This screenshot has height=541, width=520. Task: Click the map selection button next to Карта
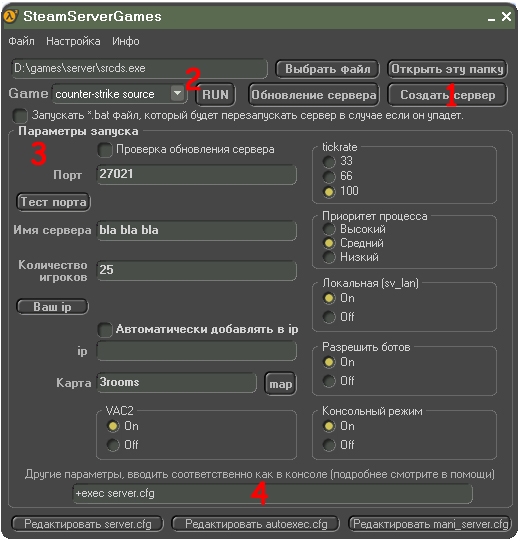[x=281, y=384]
